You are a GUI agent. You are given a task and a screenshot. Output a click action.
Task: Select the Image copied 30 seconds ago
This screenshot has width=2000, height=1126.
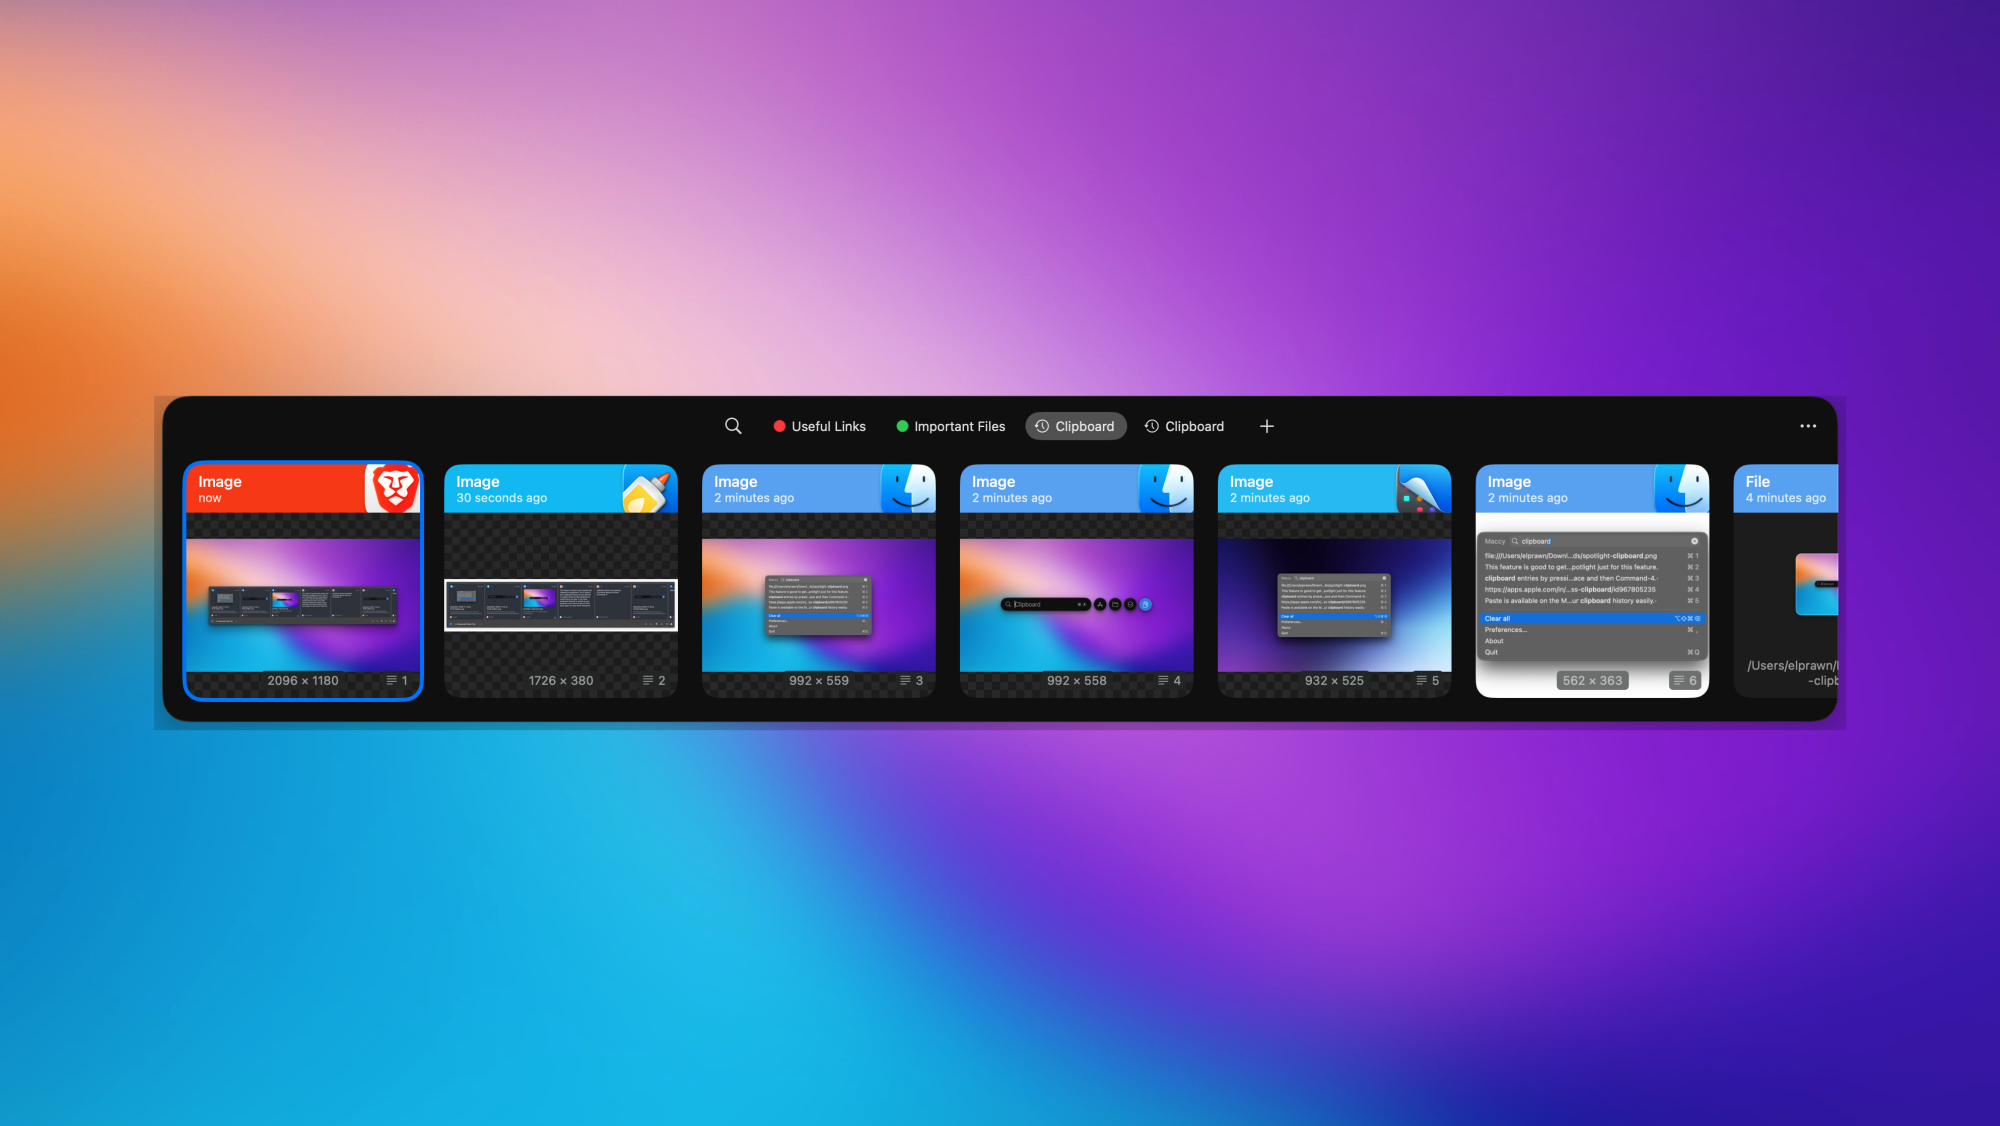tap(560, 580)
